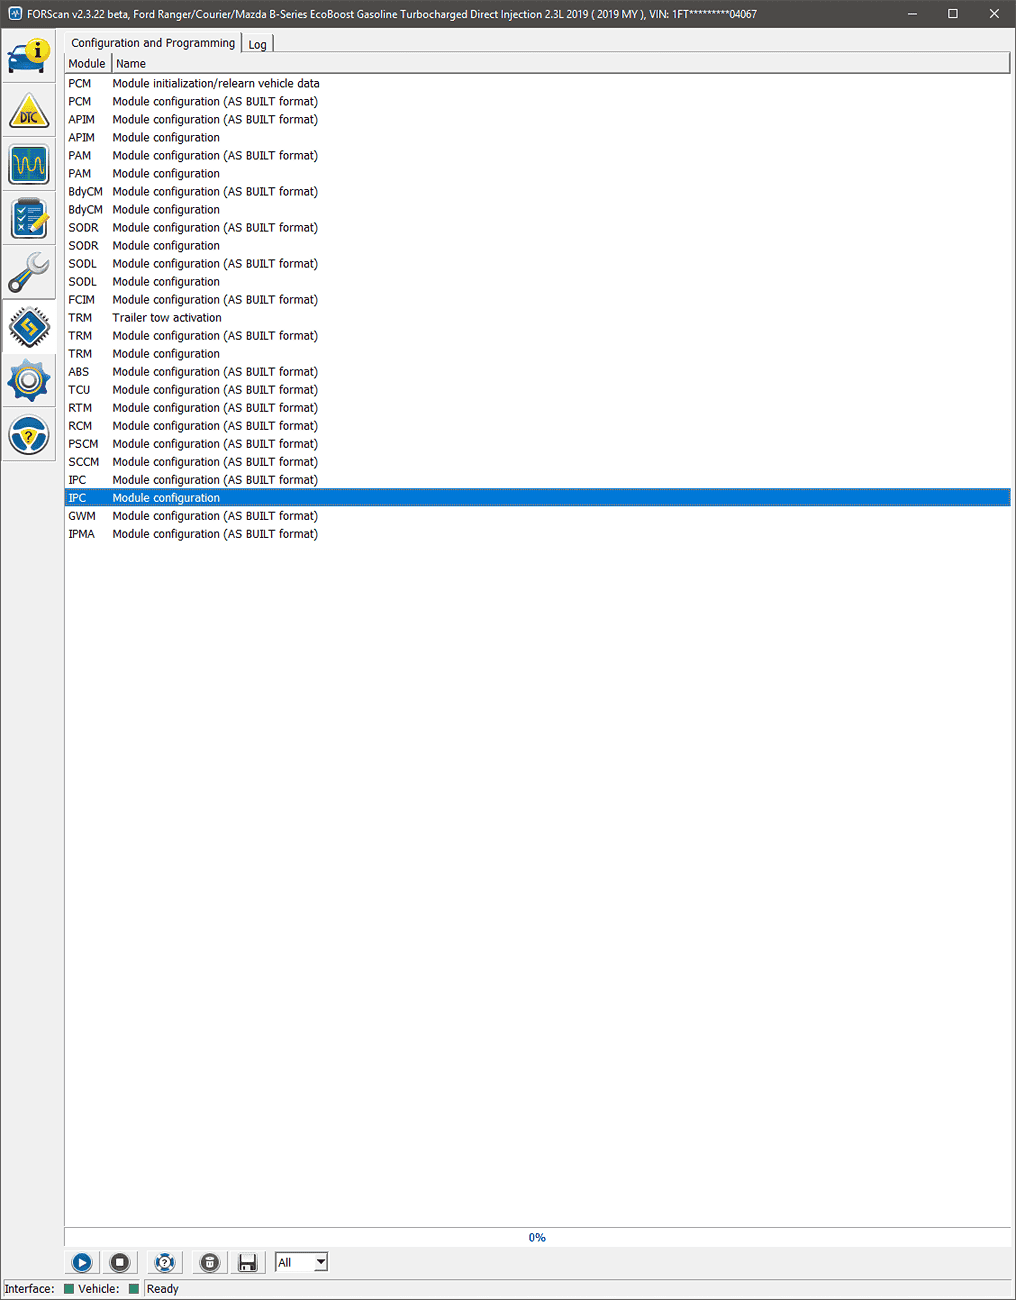This screenshot has width=1016, height=1300.
Task: Select TRM Module configuration (AS BUILT format)
Action: tap(538, 336)
